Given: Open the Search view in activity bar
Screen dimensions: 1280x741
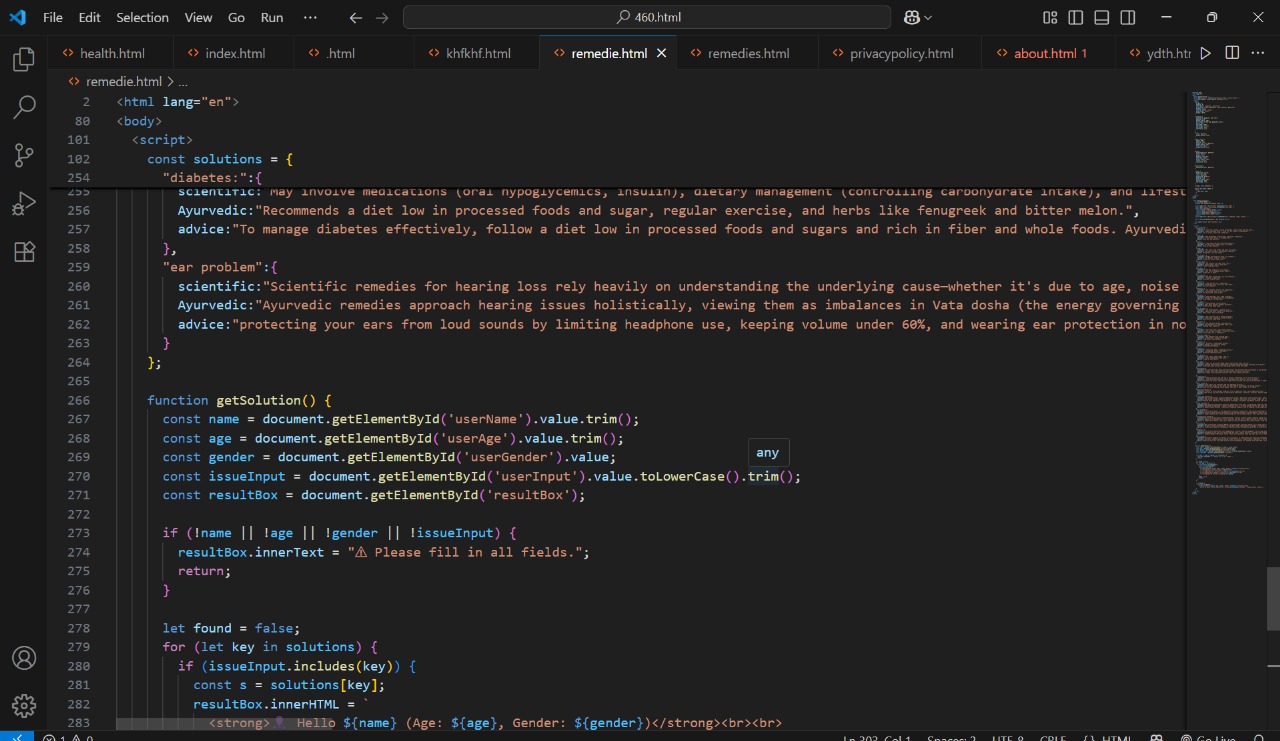Looking at the screenshot, I should [x=24, y=107].
